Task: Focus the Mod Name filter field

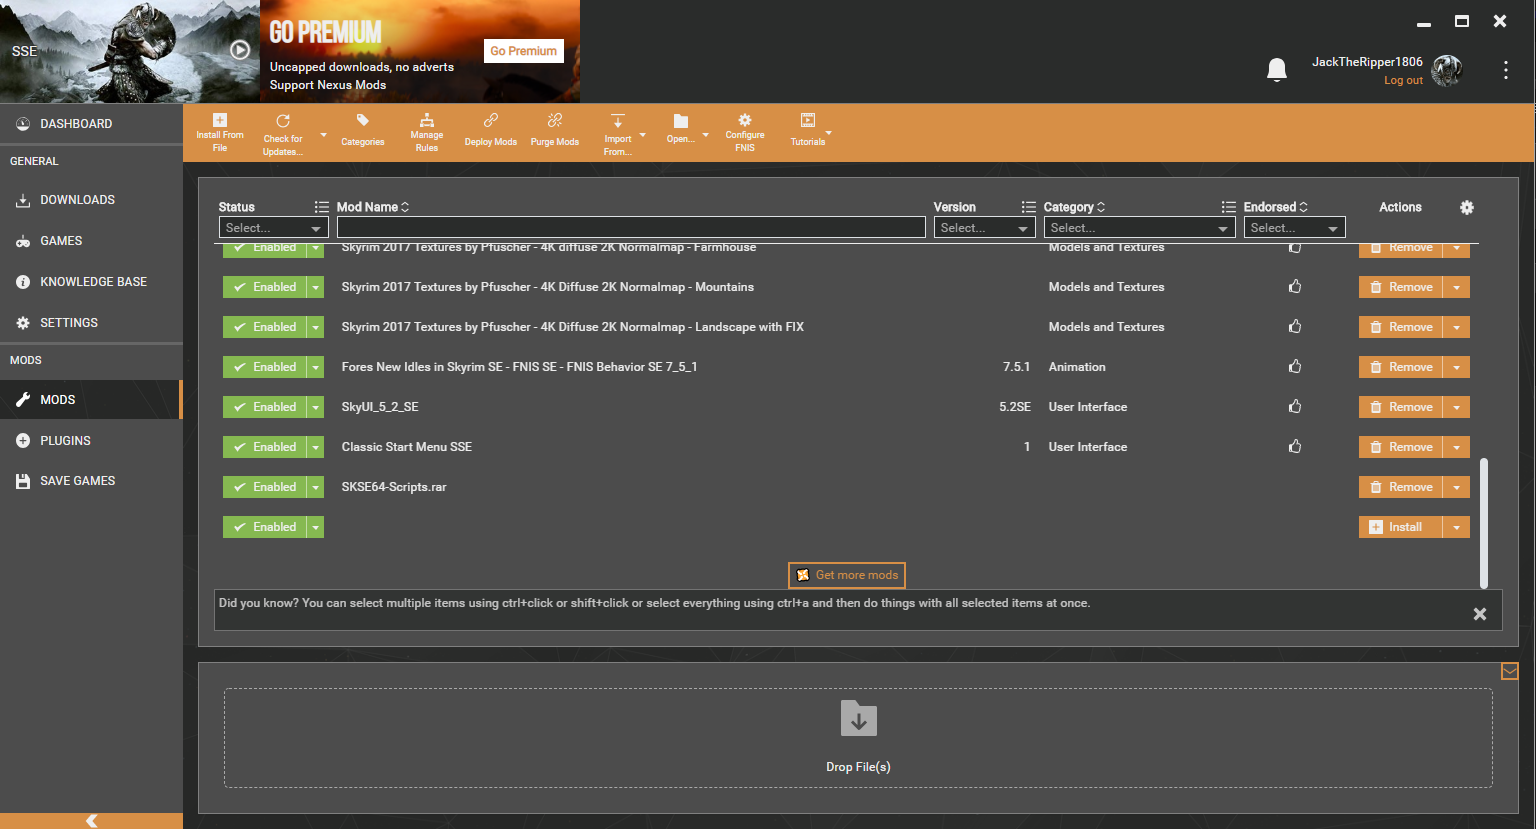Action: pyautogui.click(x=631, y=228)
